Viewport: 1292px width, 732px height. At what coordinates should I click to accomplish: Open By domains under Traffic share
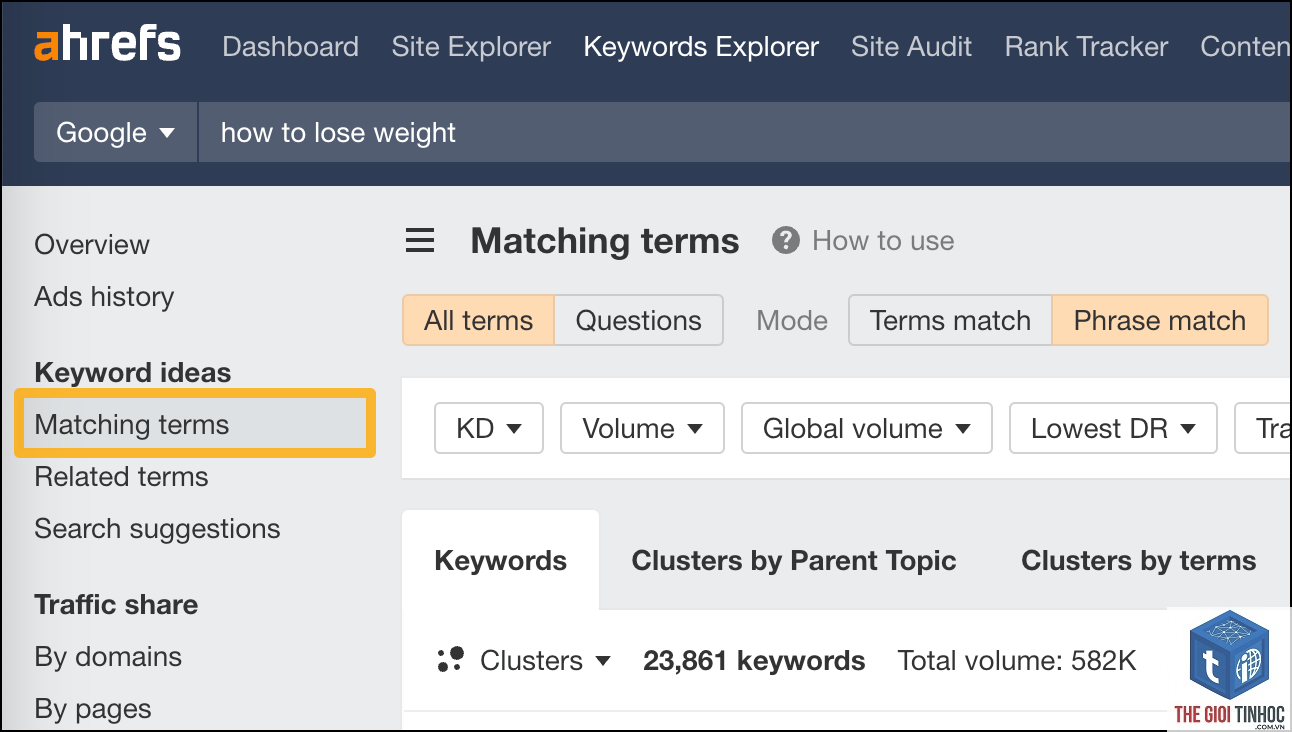pyautogui.click(x=108, y=657)
